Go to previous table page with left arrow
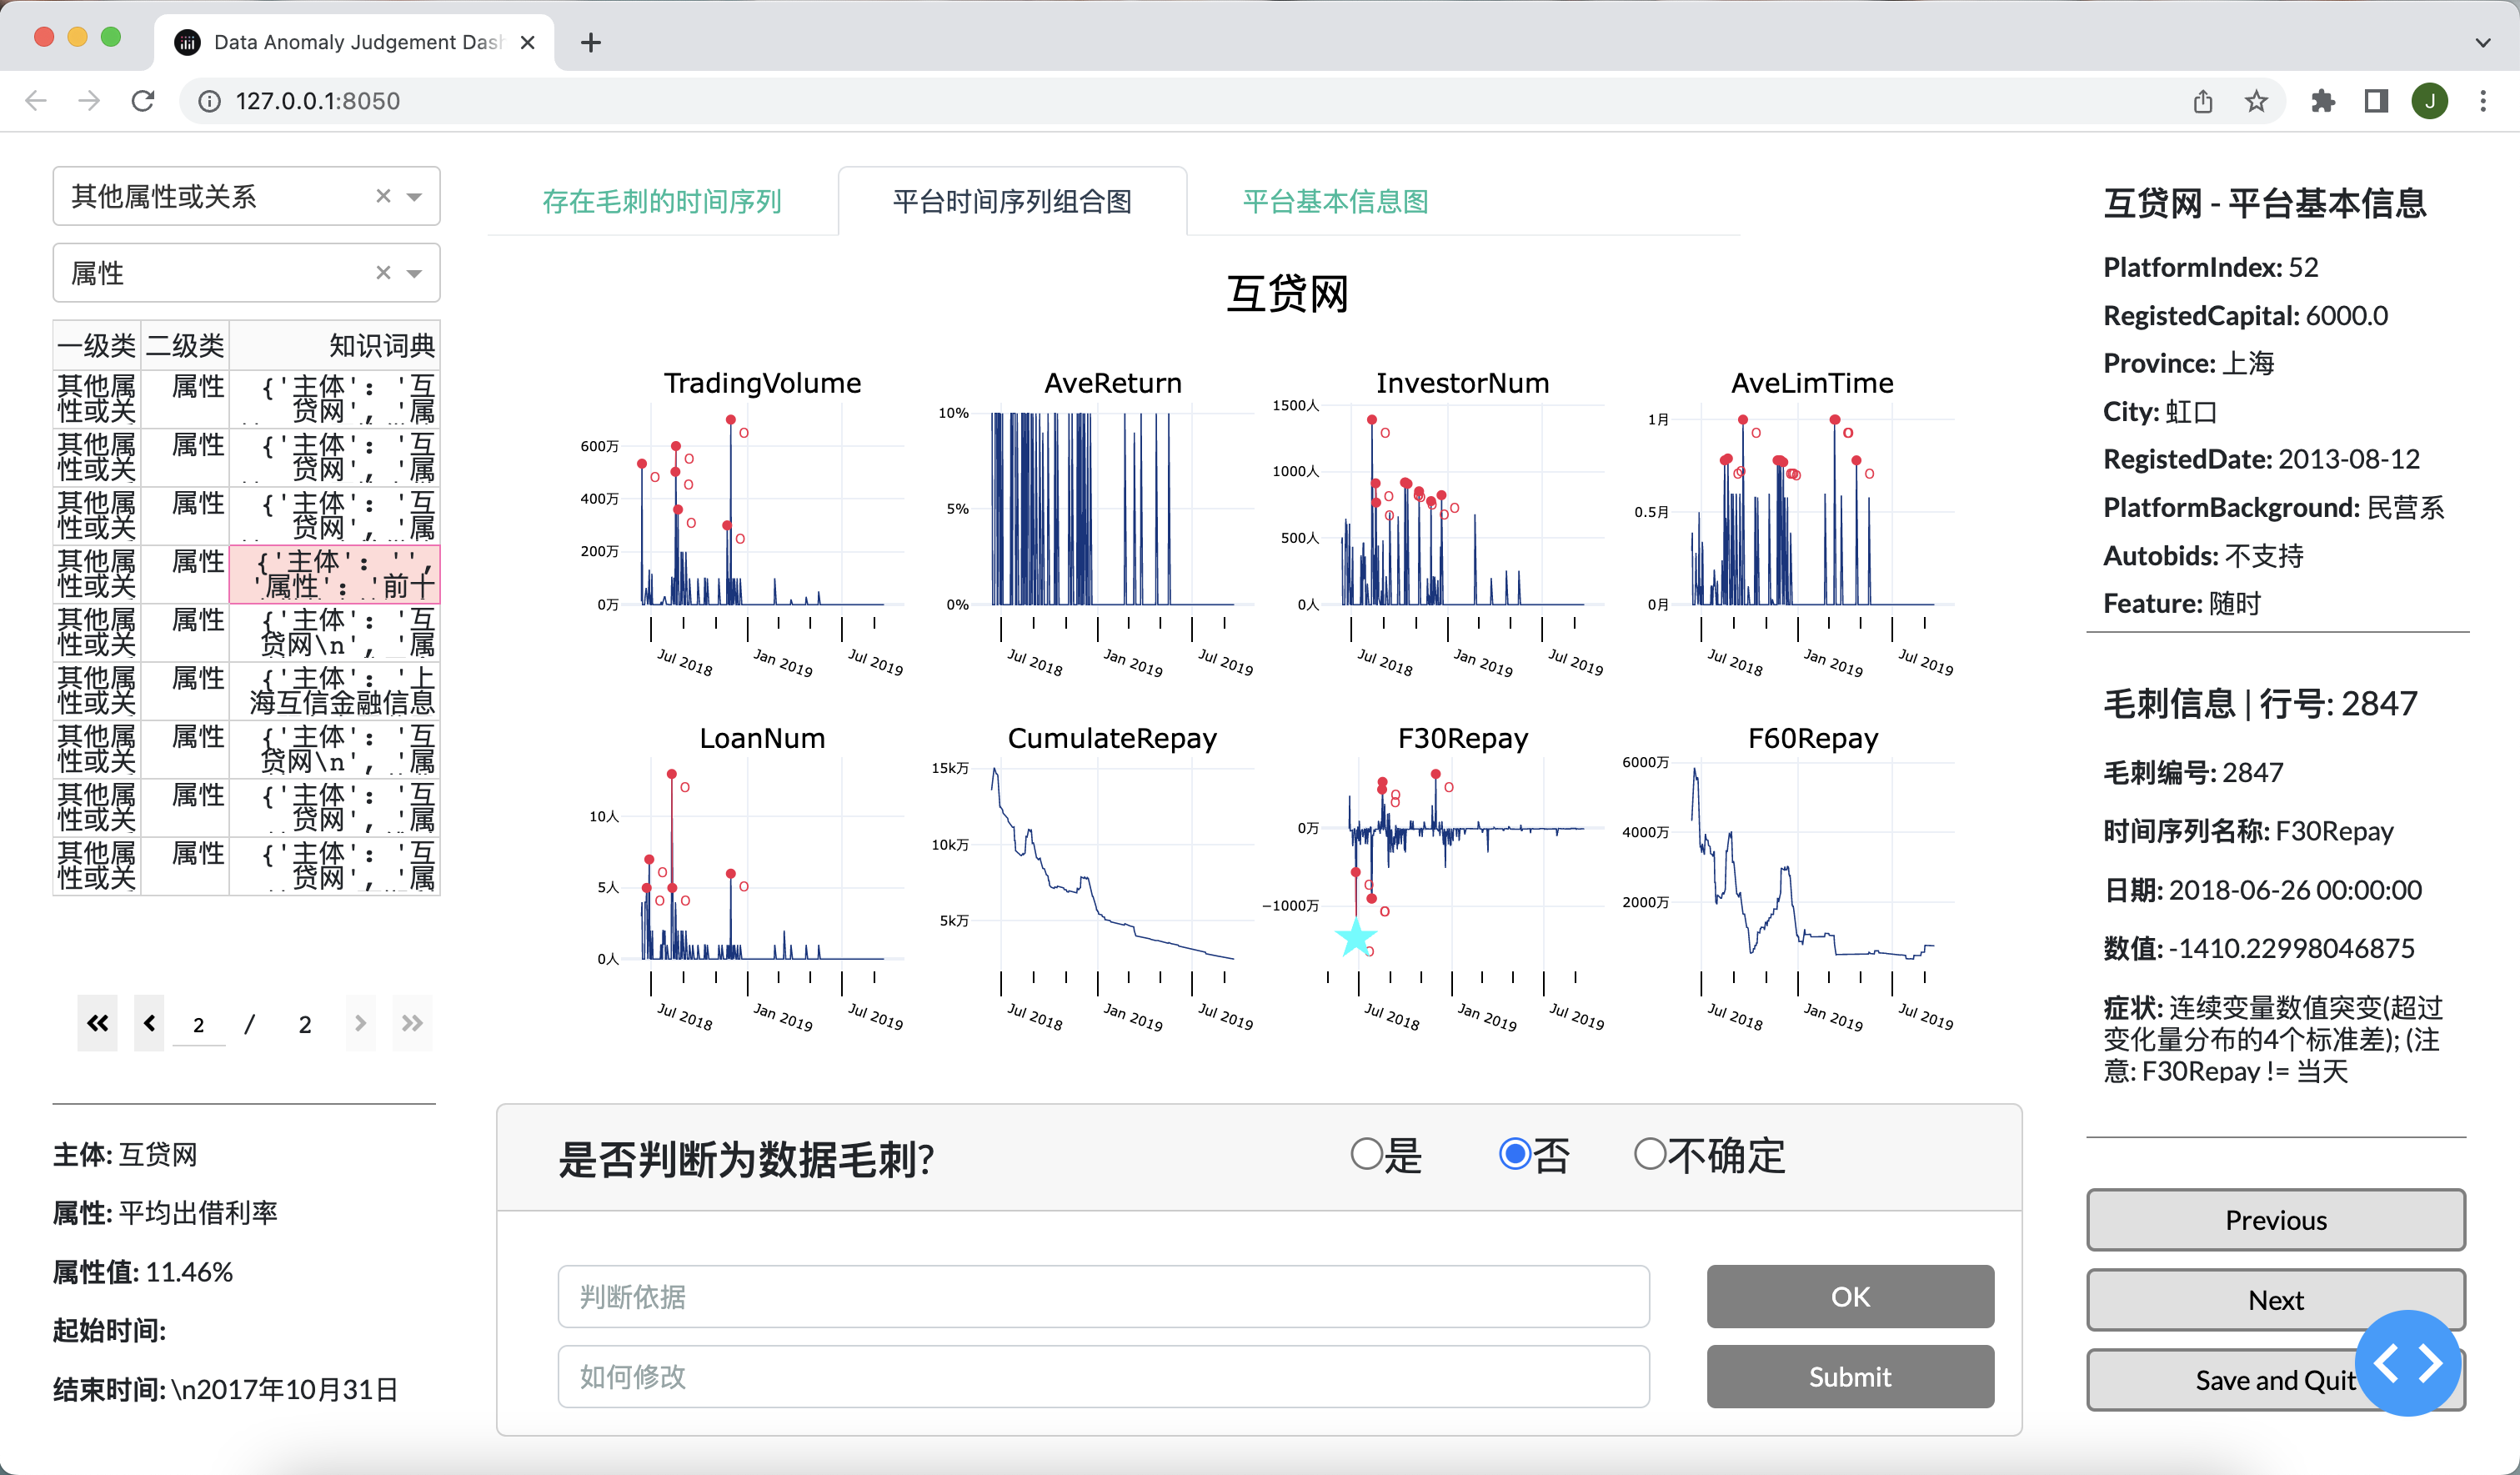The height and width of the screenshot is (1475, 2520). click(149, 1023)
